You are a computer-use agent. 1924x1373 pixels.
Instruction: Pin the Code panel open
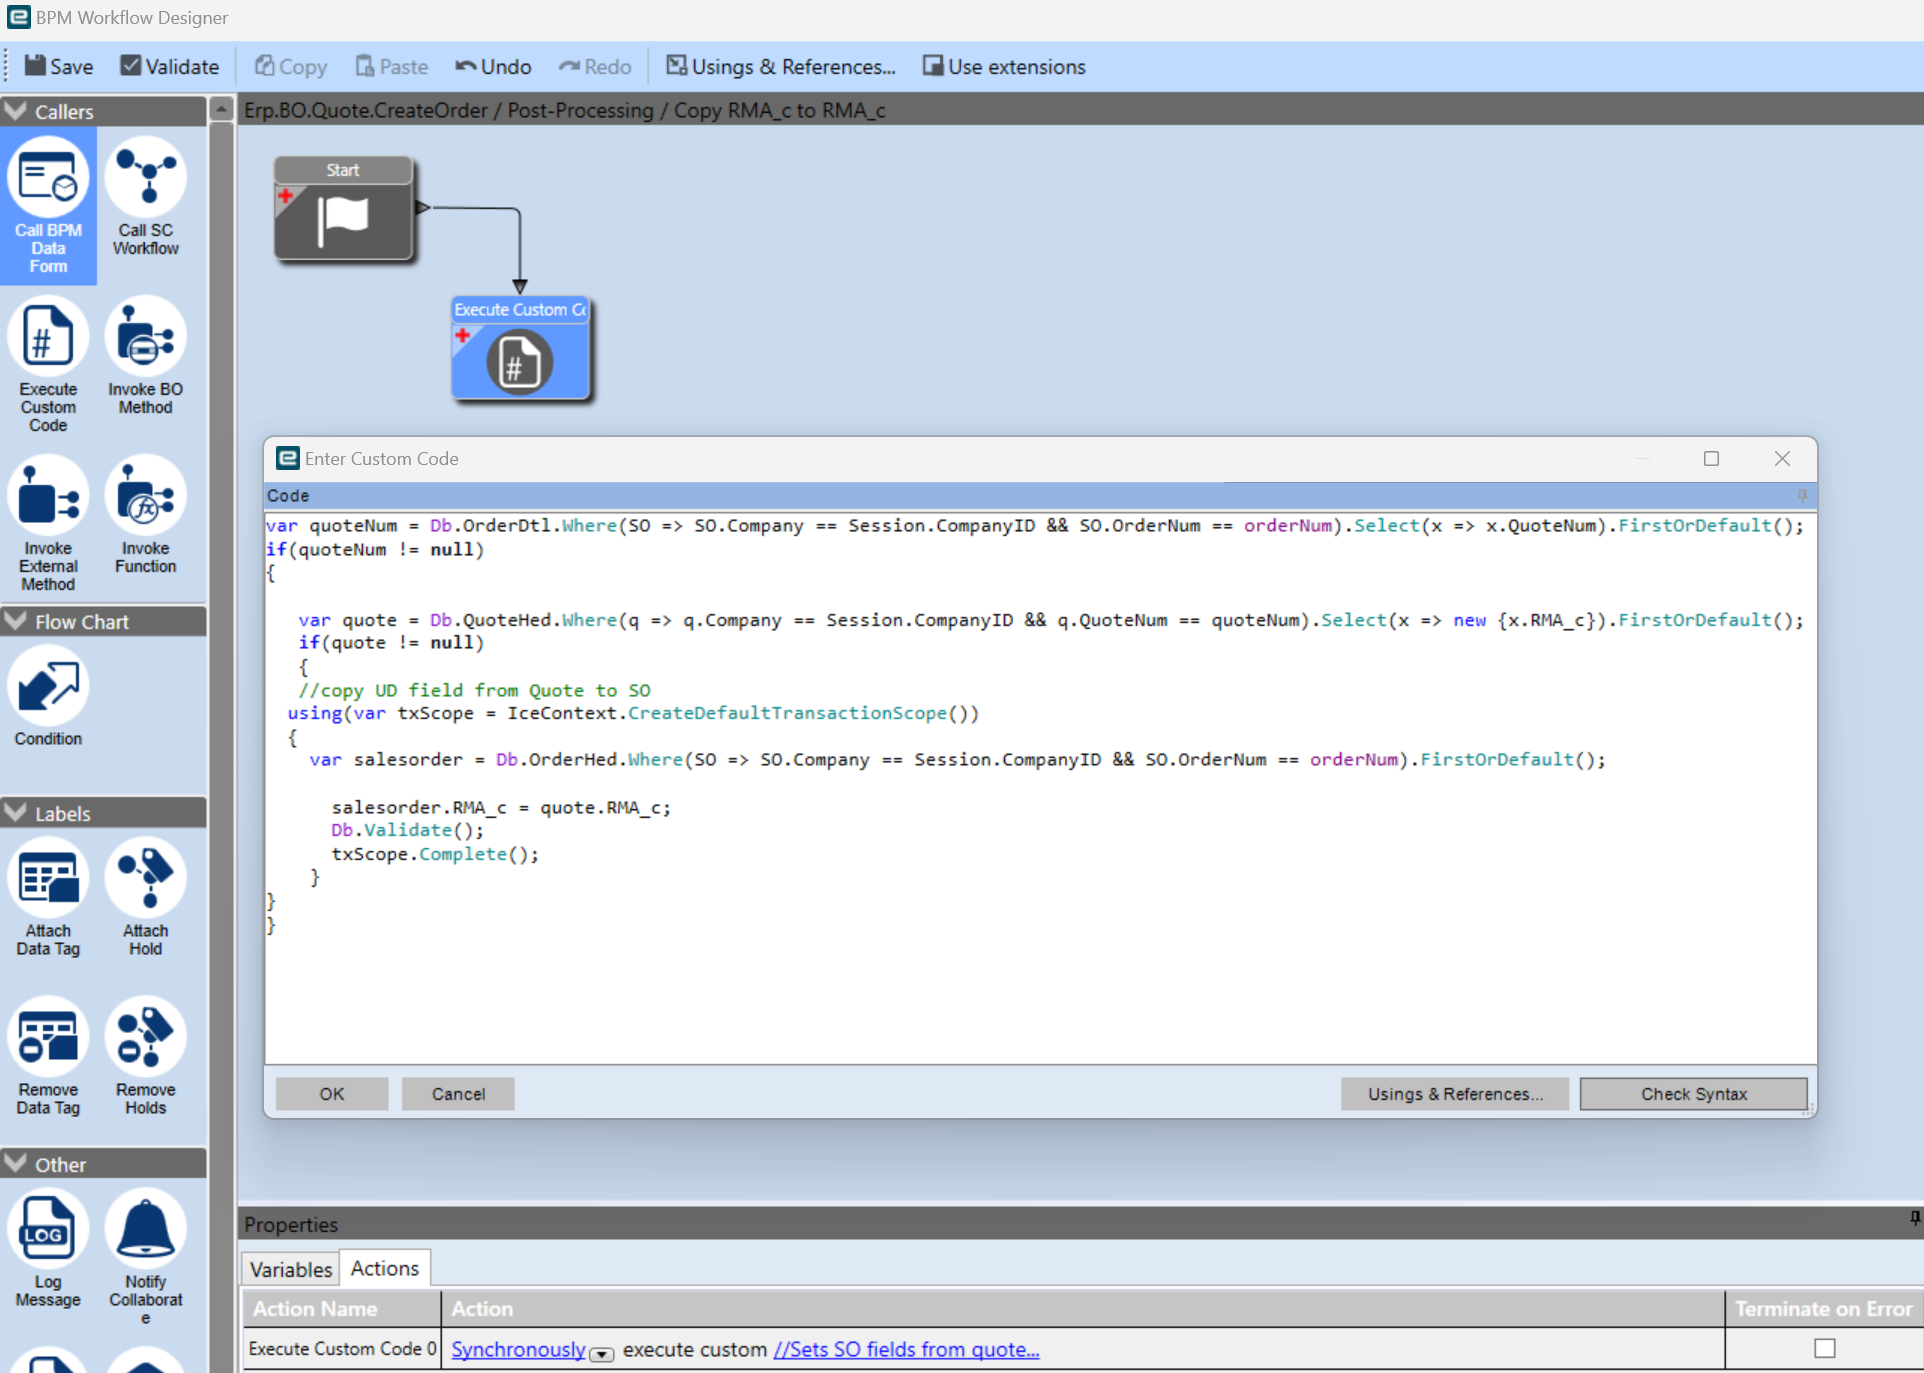1801,495
